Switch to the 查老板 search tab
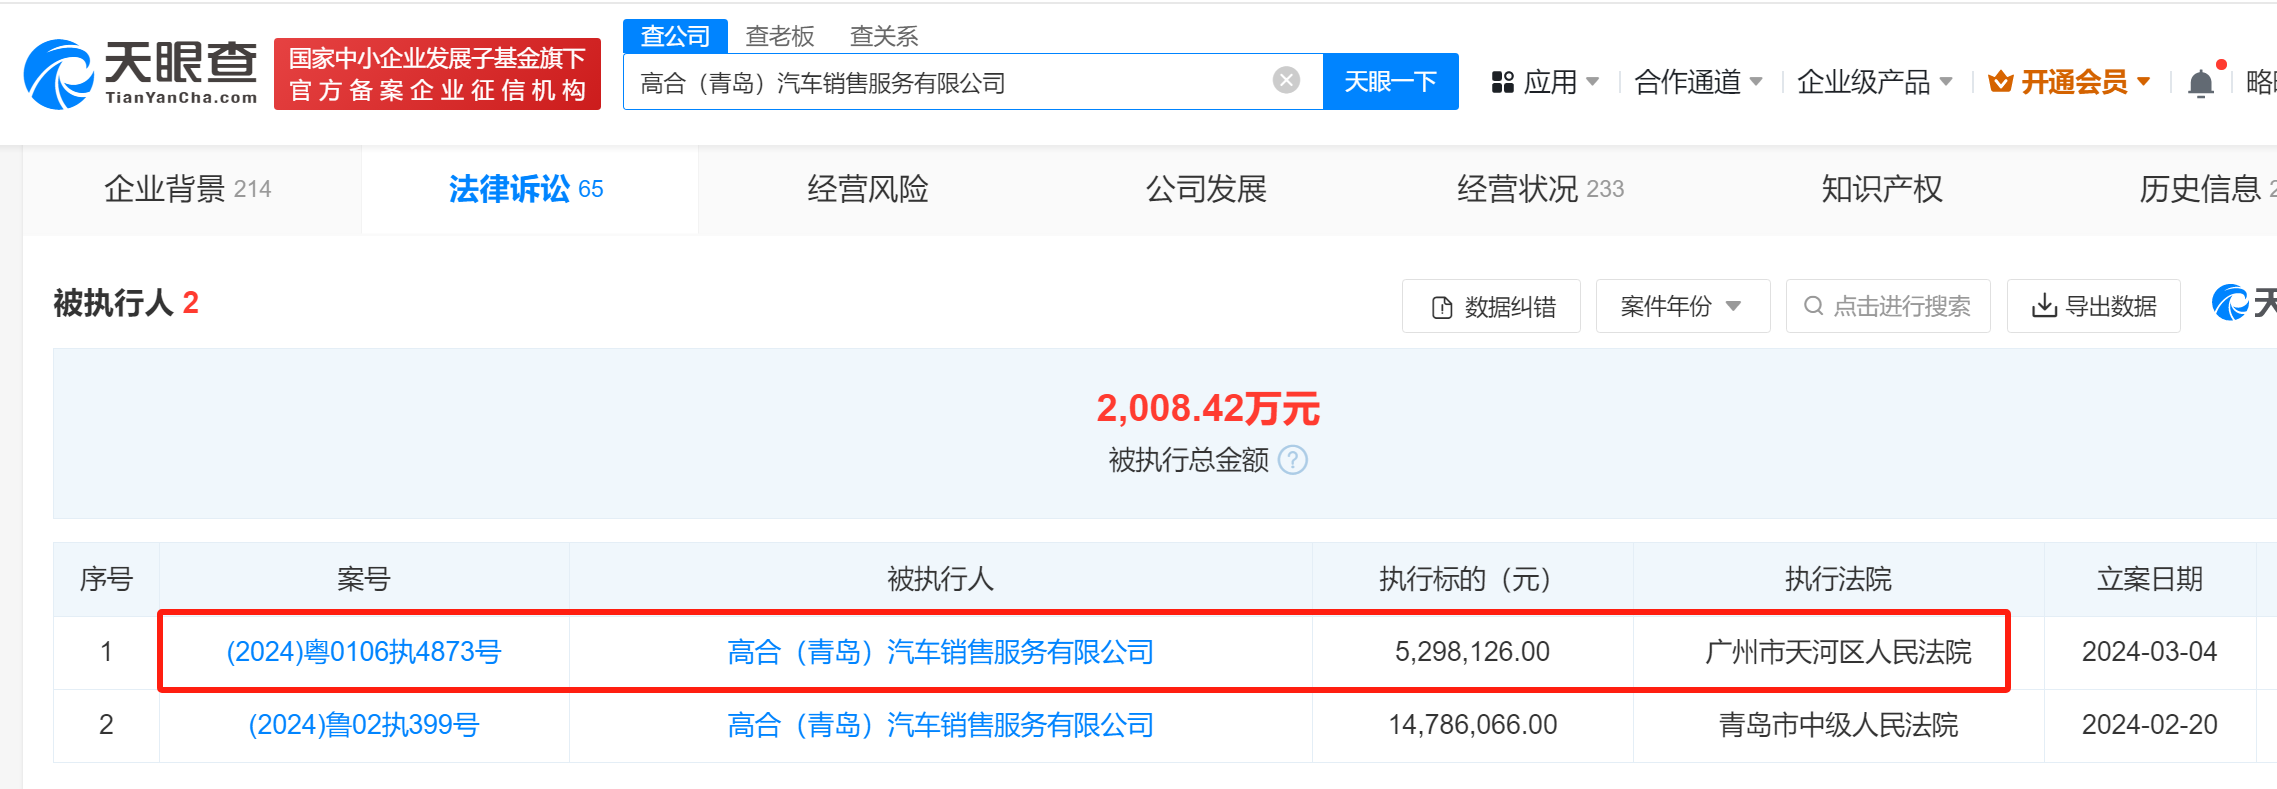2277x789 pixels. 780,36
